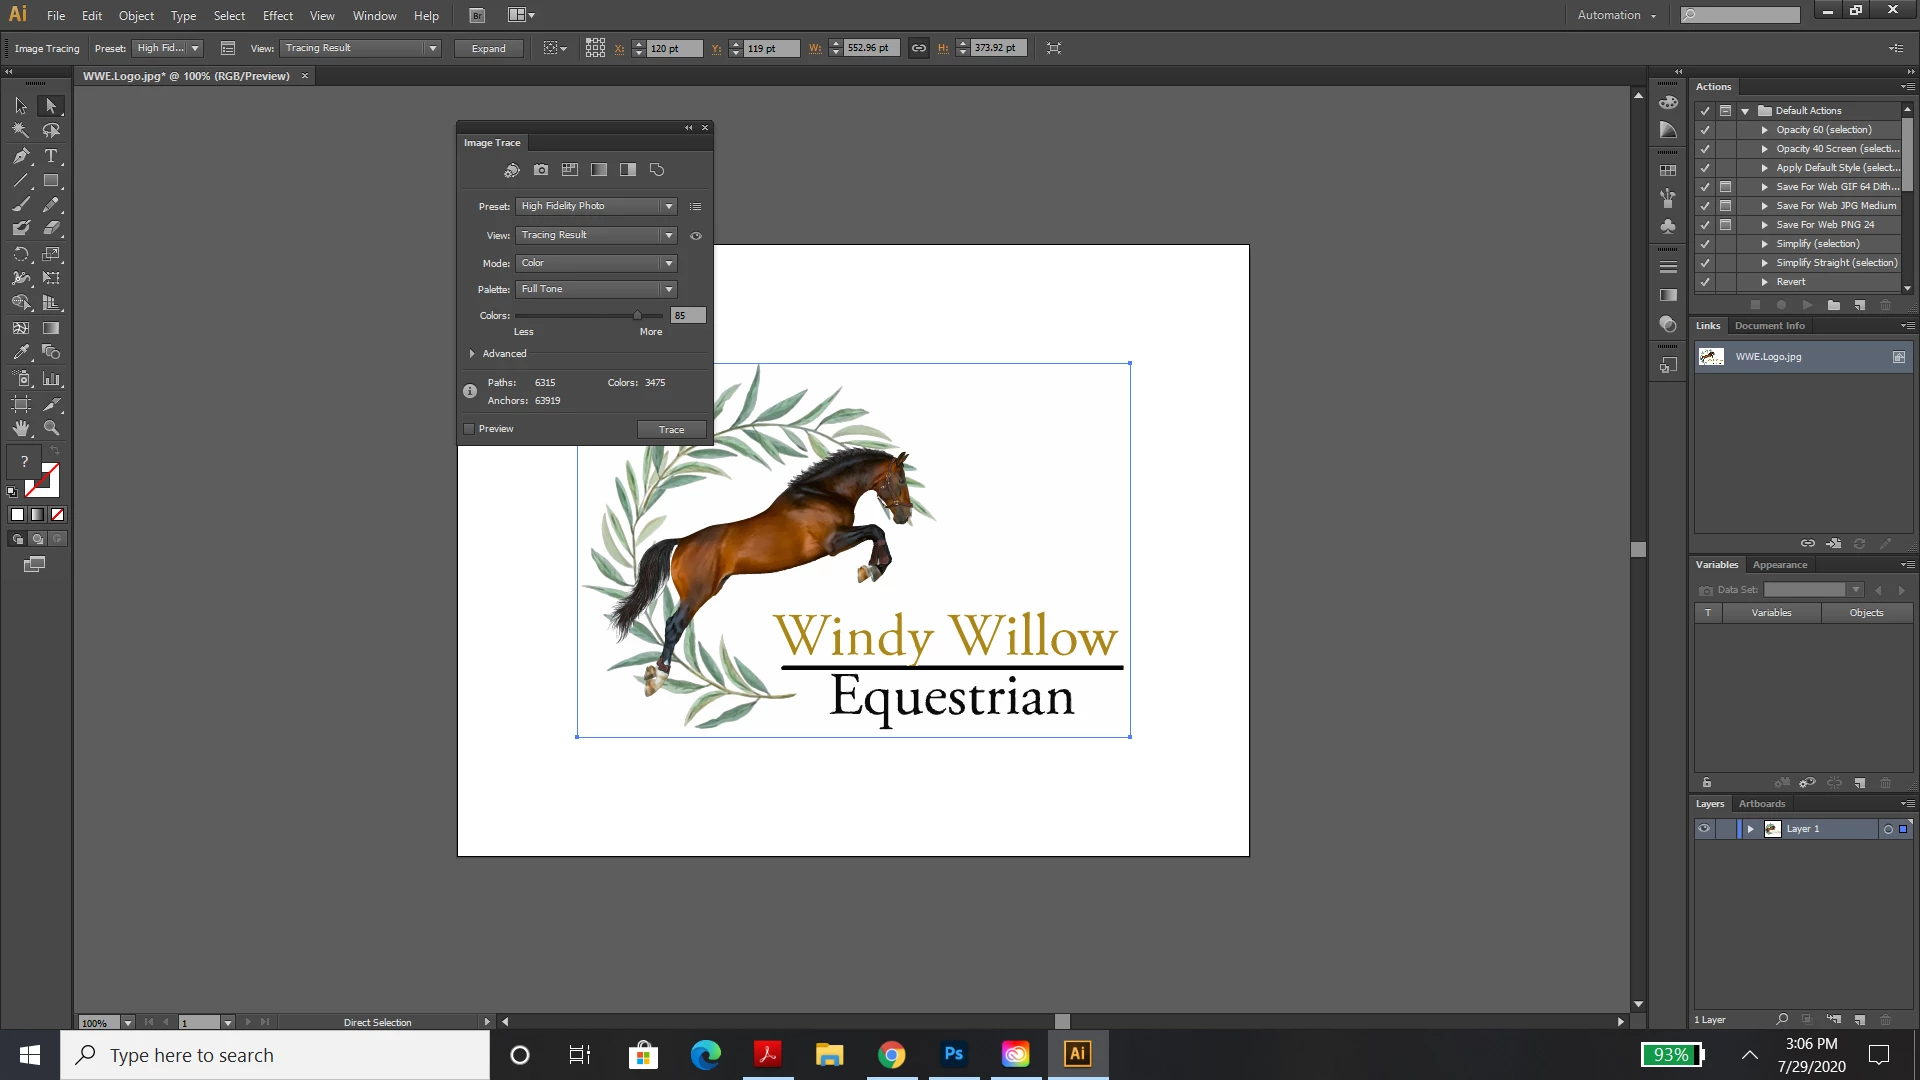Click the High Color camera preset icon
Image resolution: width=1920 pixels, height=1080 pixels.
[x=541, y=170]
